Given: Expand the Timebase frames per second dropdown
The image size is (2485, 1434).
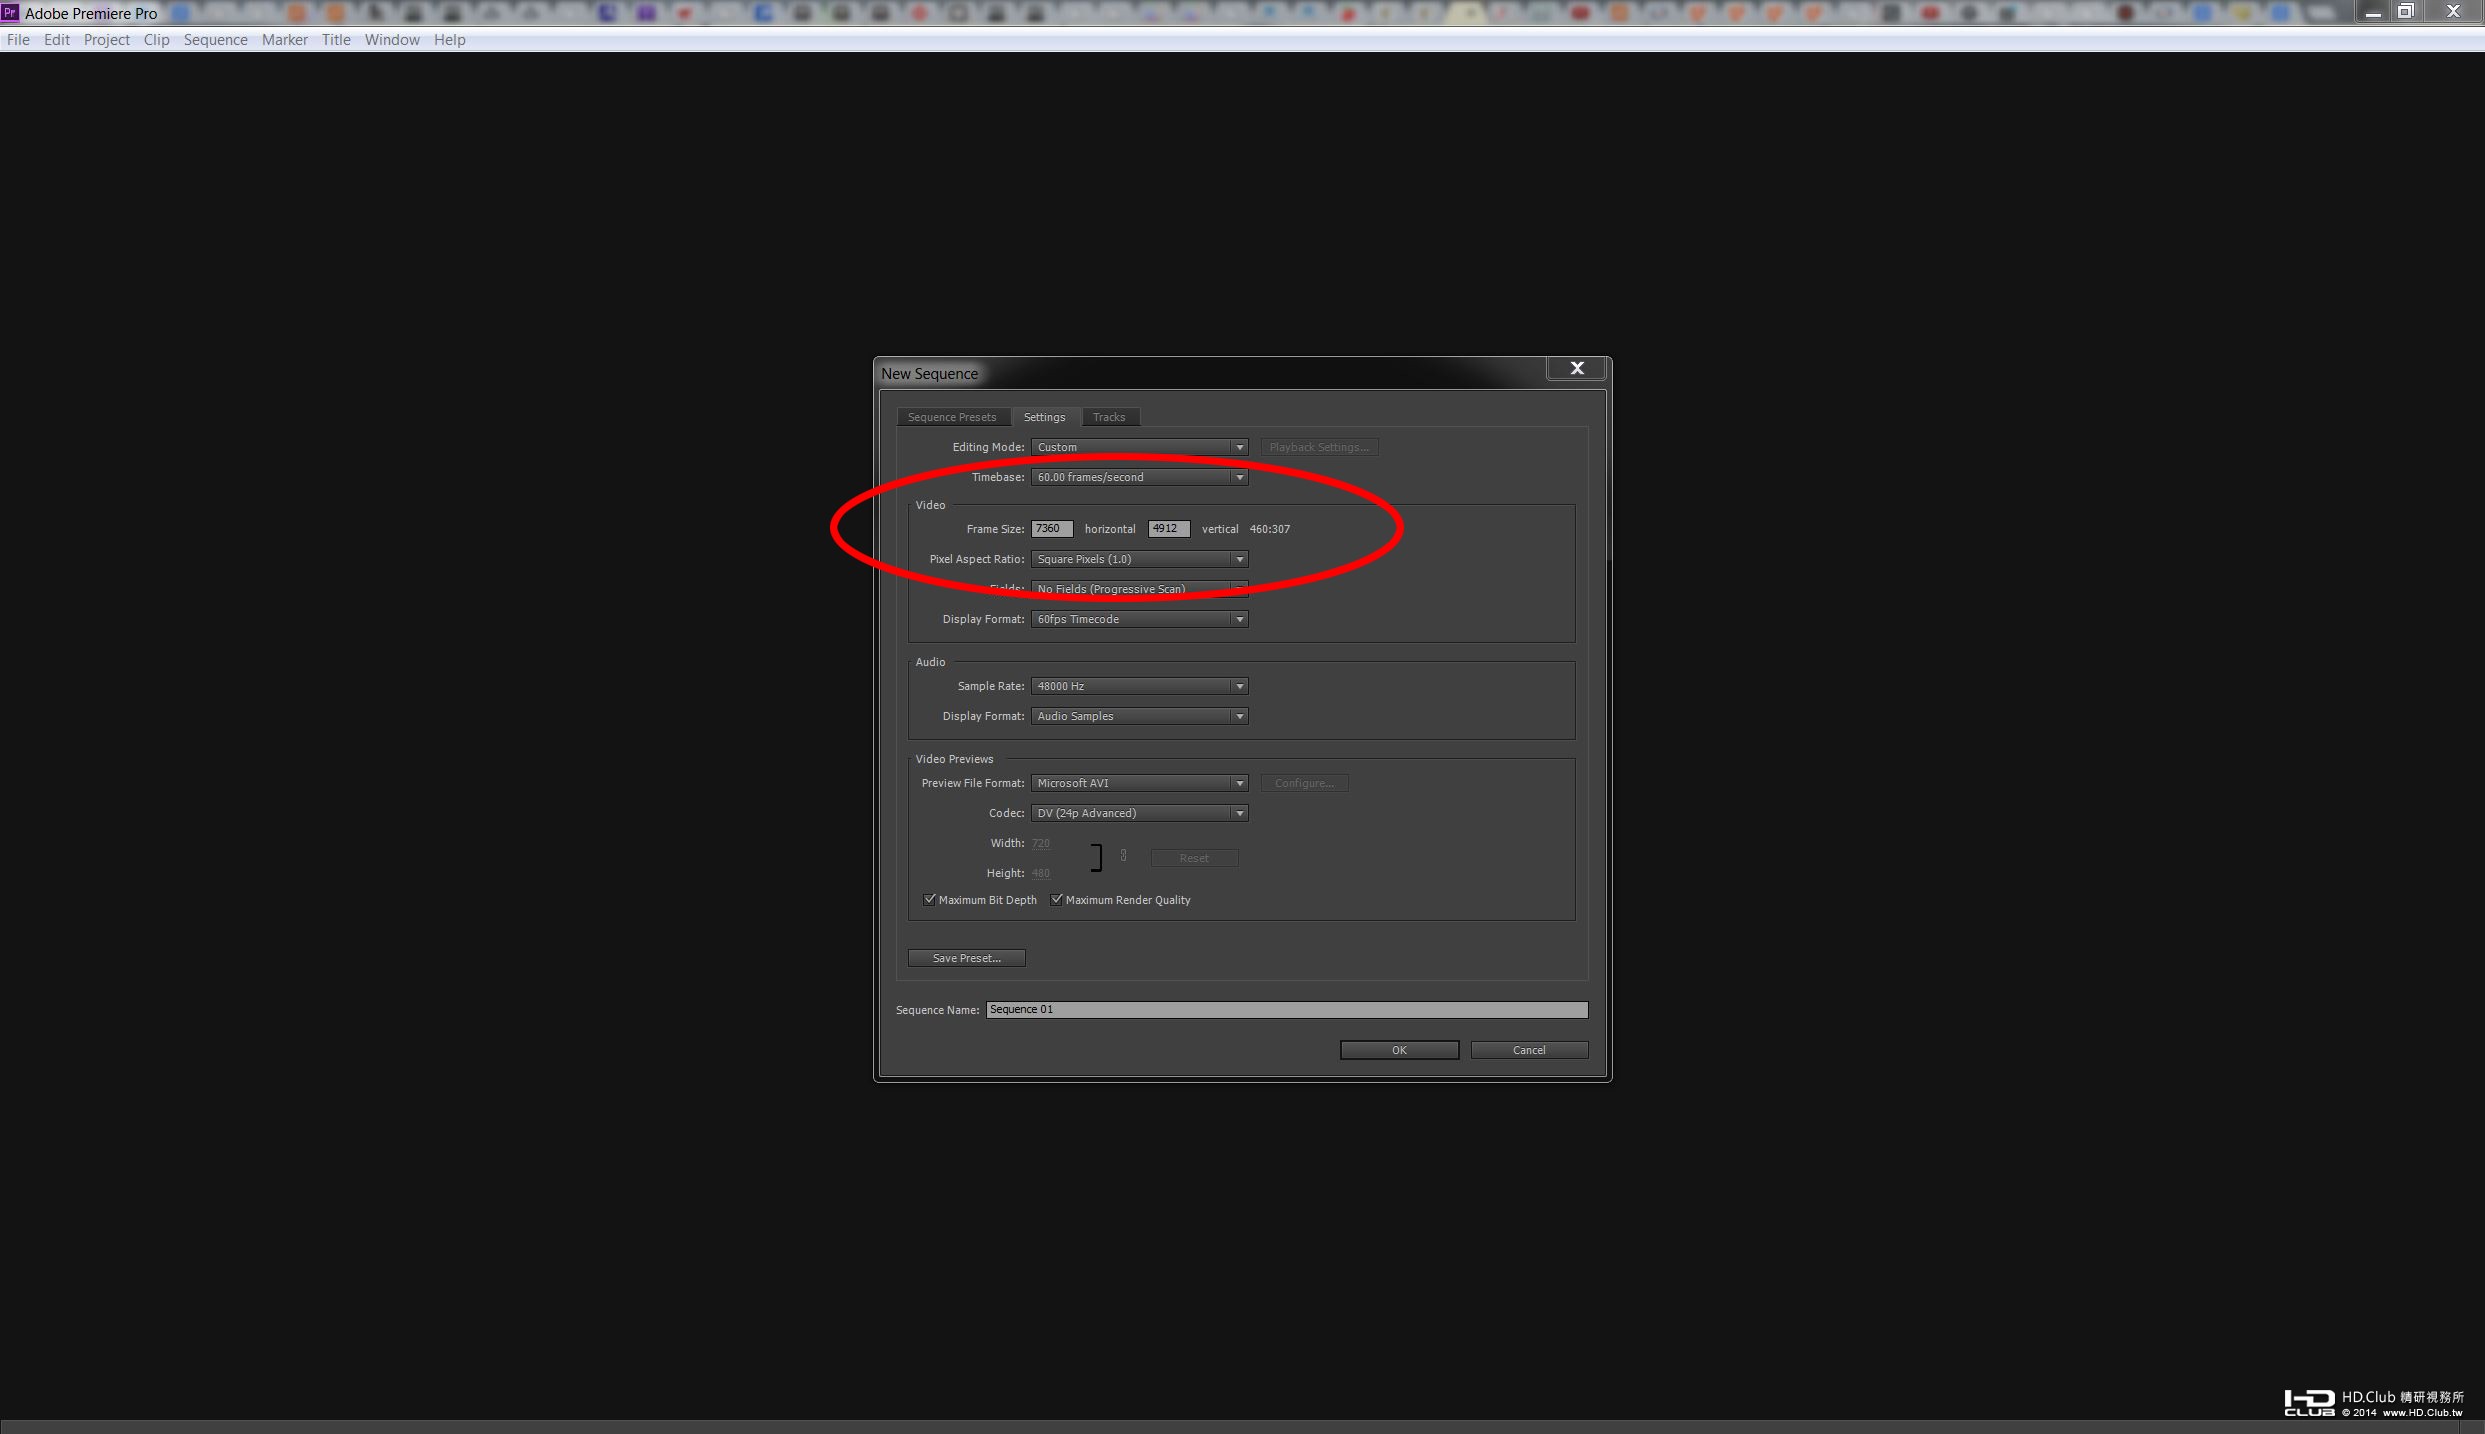Looking at the screenshot, I should coord(1139,477).
